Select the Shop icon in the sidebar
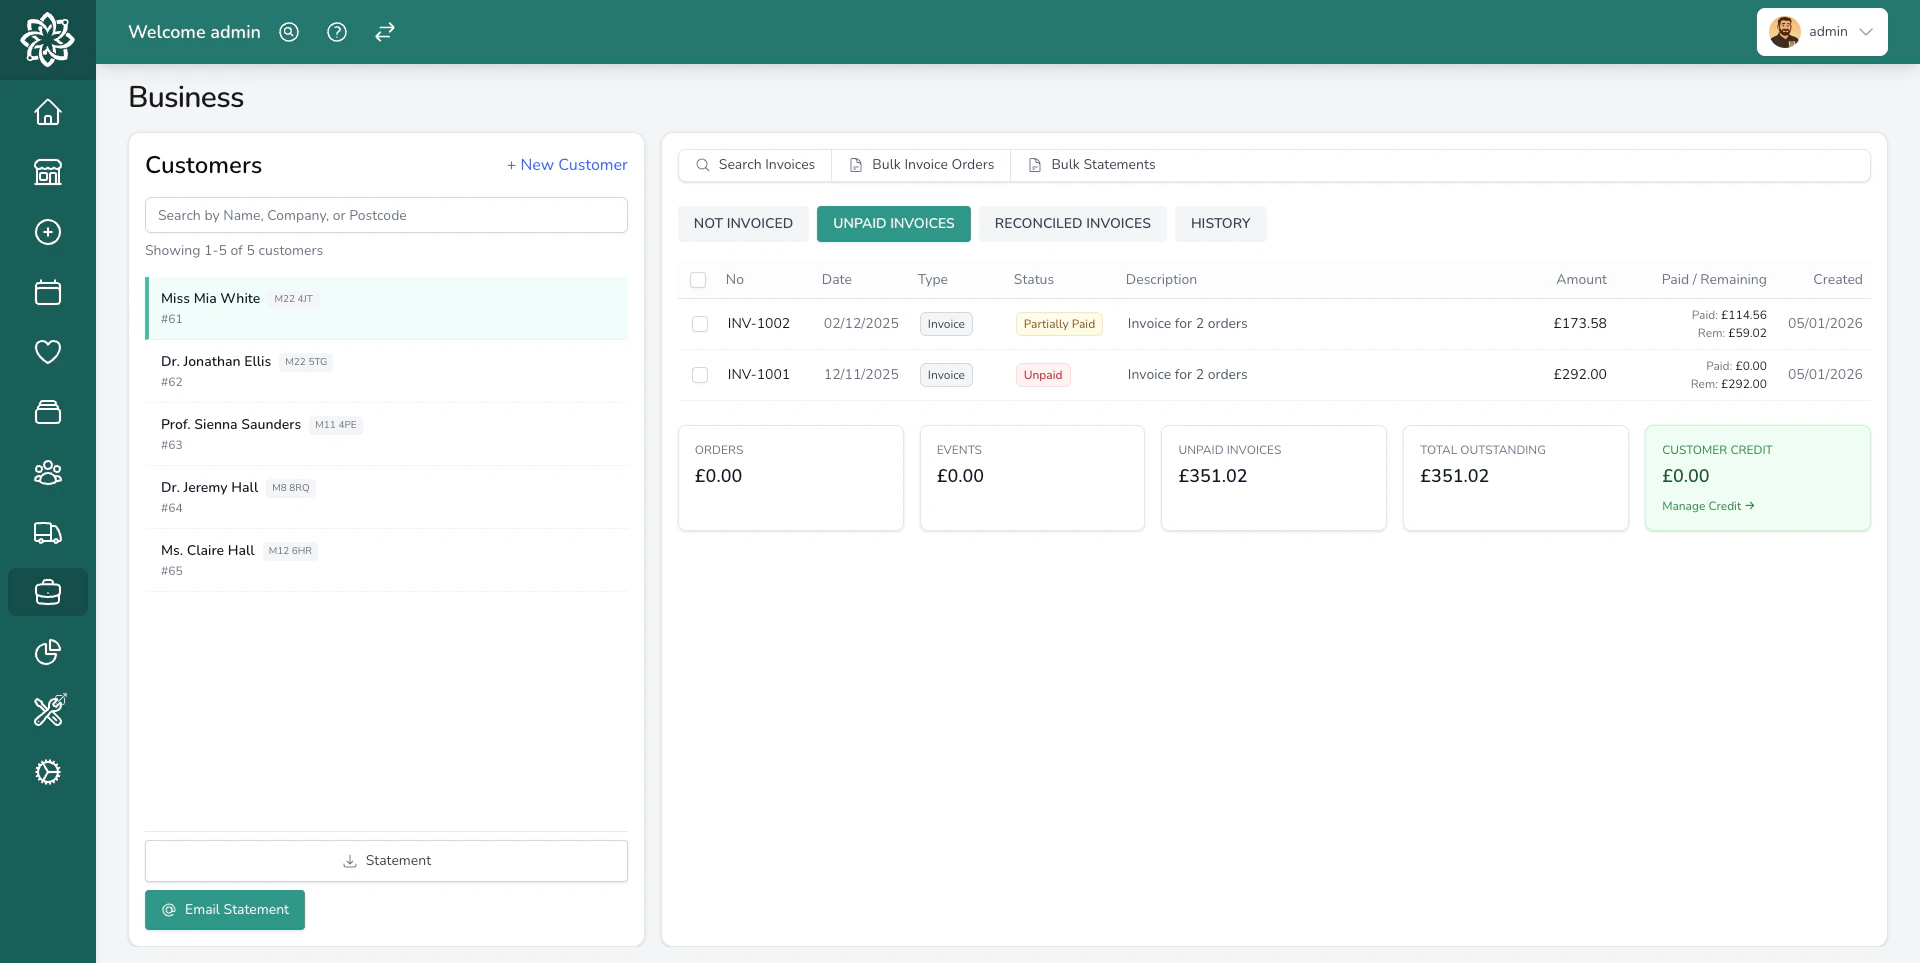This screenshot has width=1920, height=963. click(47, 172)
